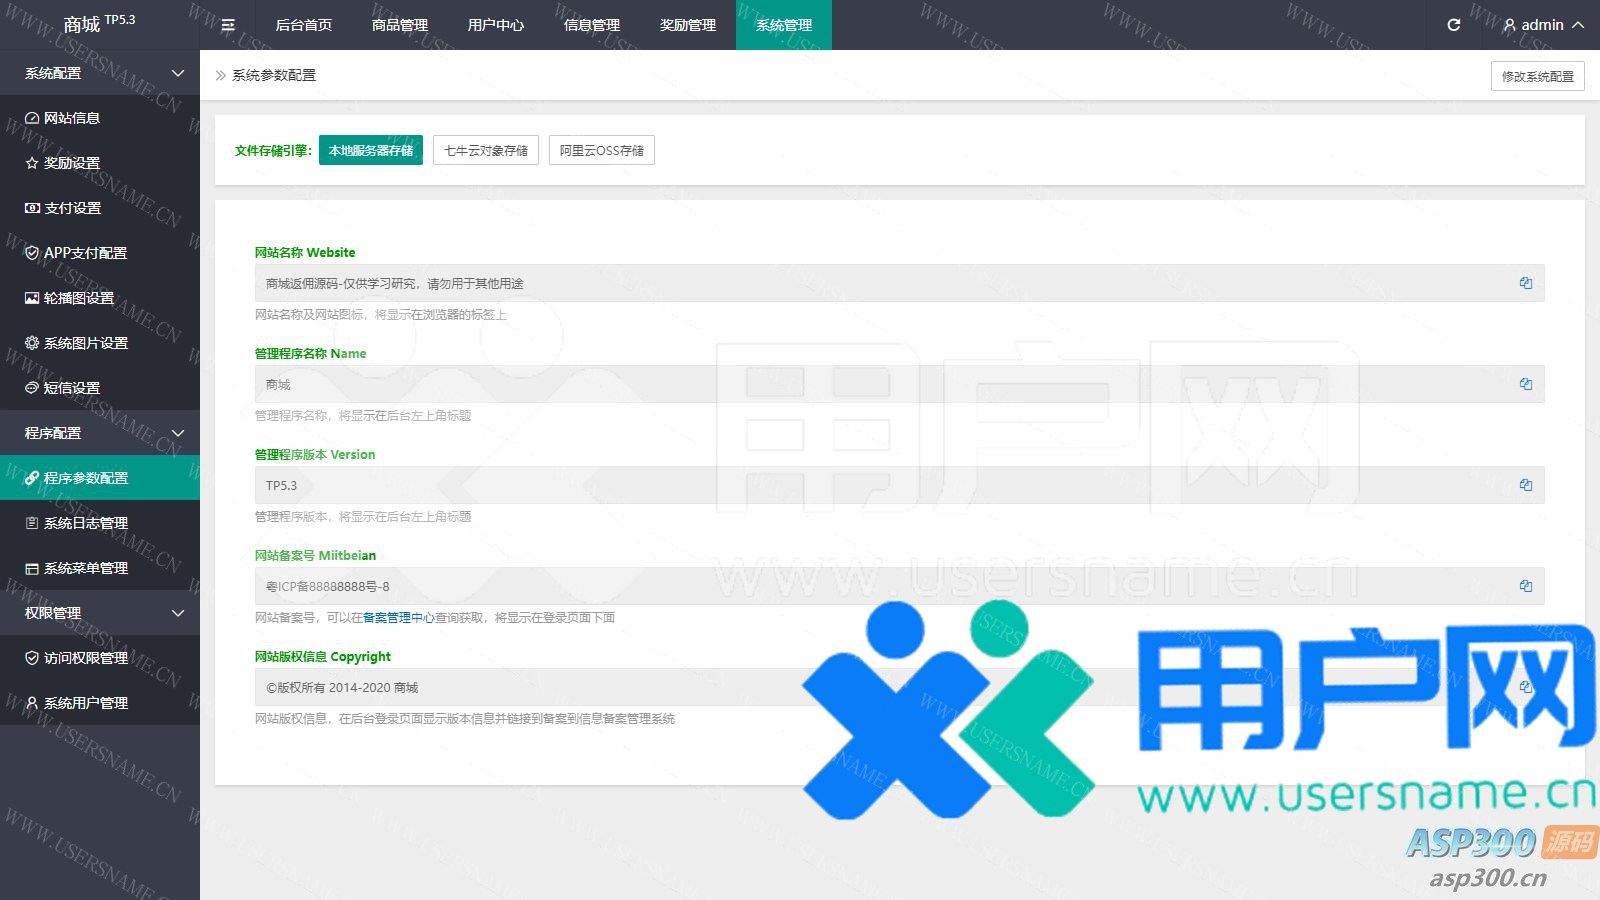1600x900 pixels.
Task: Select 七牛云对象存储 storage engine
Action: coord(486,150)
